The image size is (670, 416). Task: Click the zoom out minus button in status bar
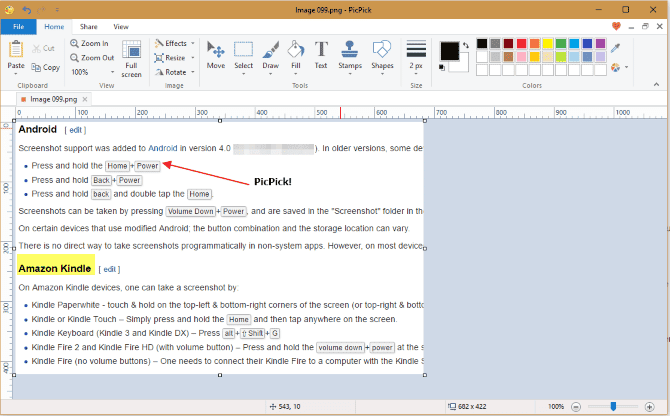pyautogui.click(x=576, y=407)
